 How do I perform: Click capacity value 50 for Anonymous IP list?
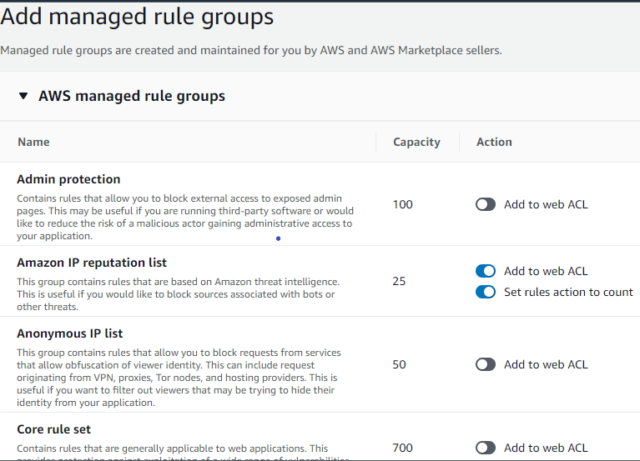[x=399, y=364]
